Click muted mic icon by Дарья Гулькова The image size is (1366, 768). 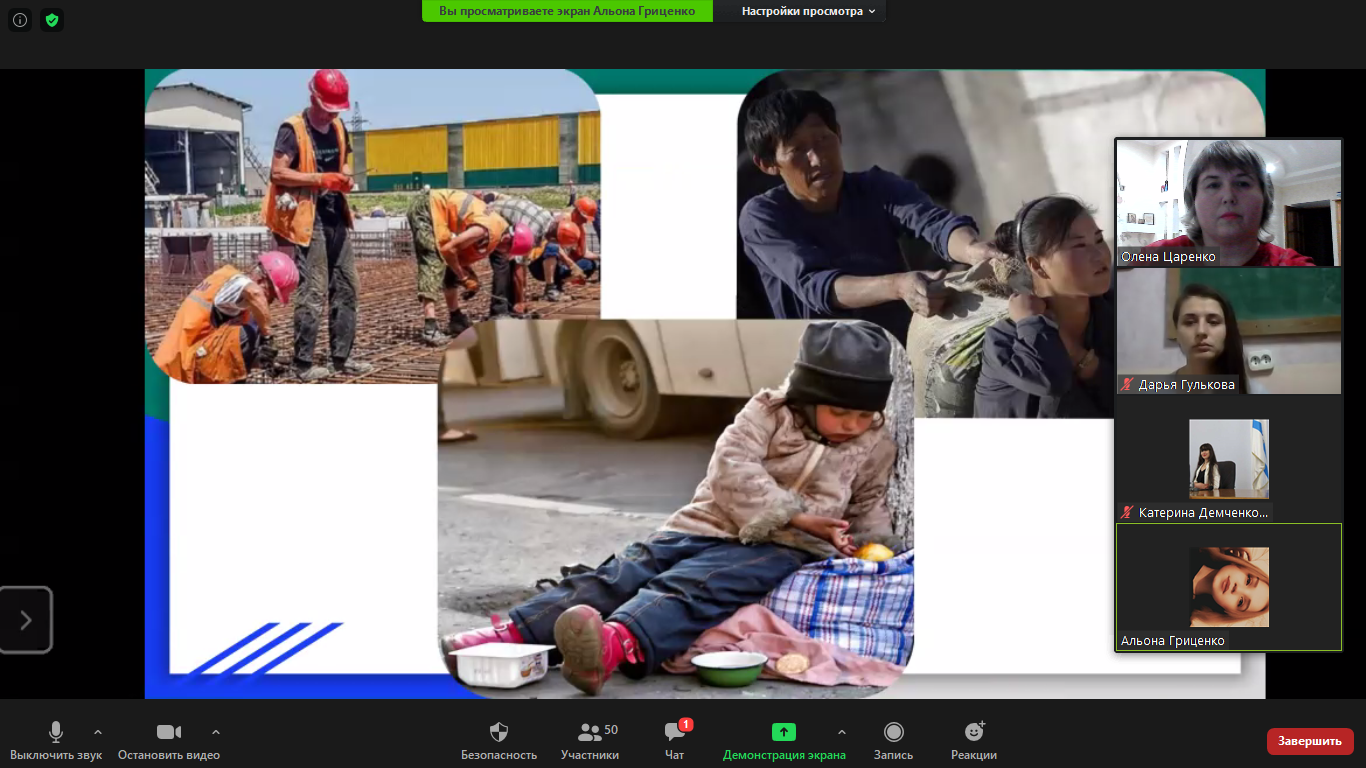coord(1128,385)
